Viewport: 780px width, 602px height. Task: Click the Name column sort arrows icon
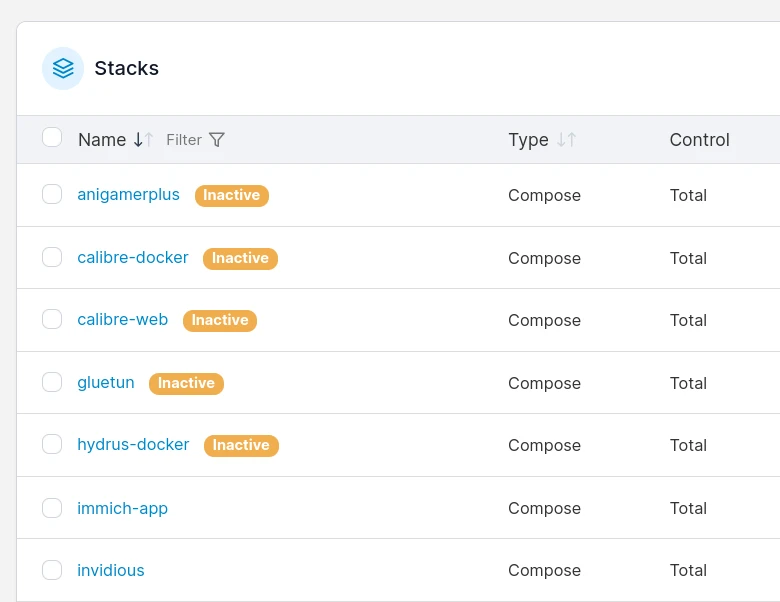pyautogui.click(x=143, y=140)
